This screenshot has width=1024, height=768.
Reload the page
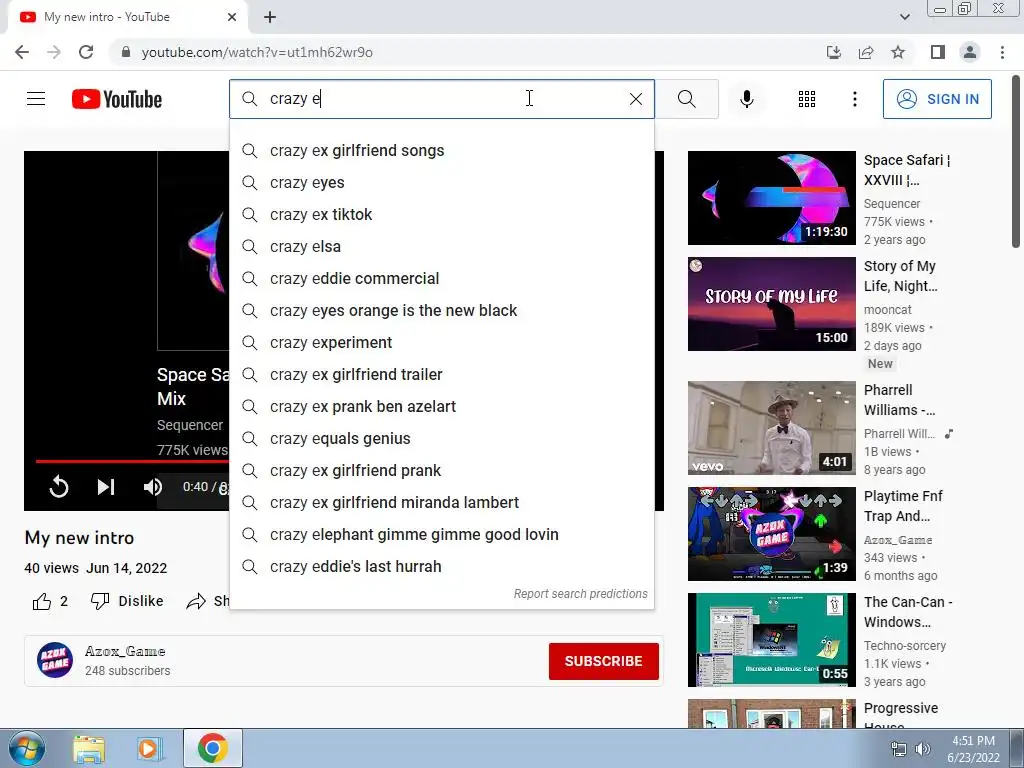point(86,52)
